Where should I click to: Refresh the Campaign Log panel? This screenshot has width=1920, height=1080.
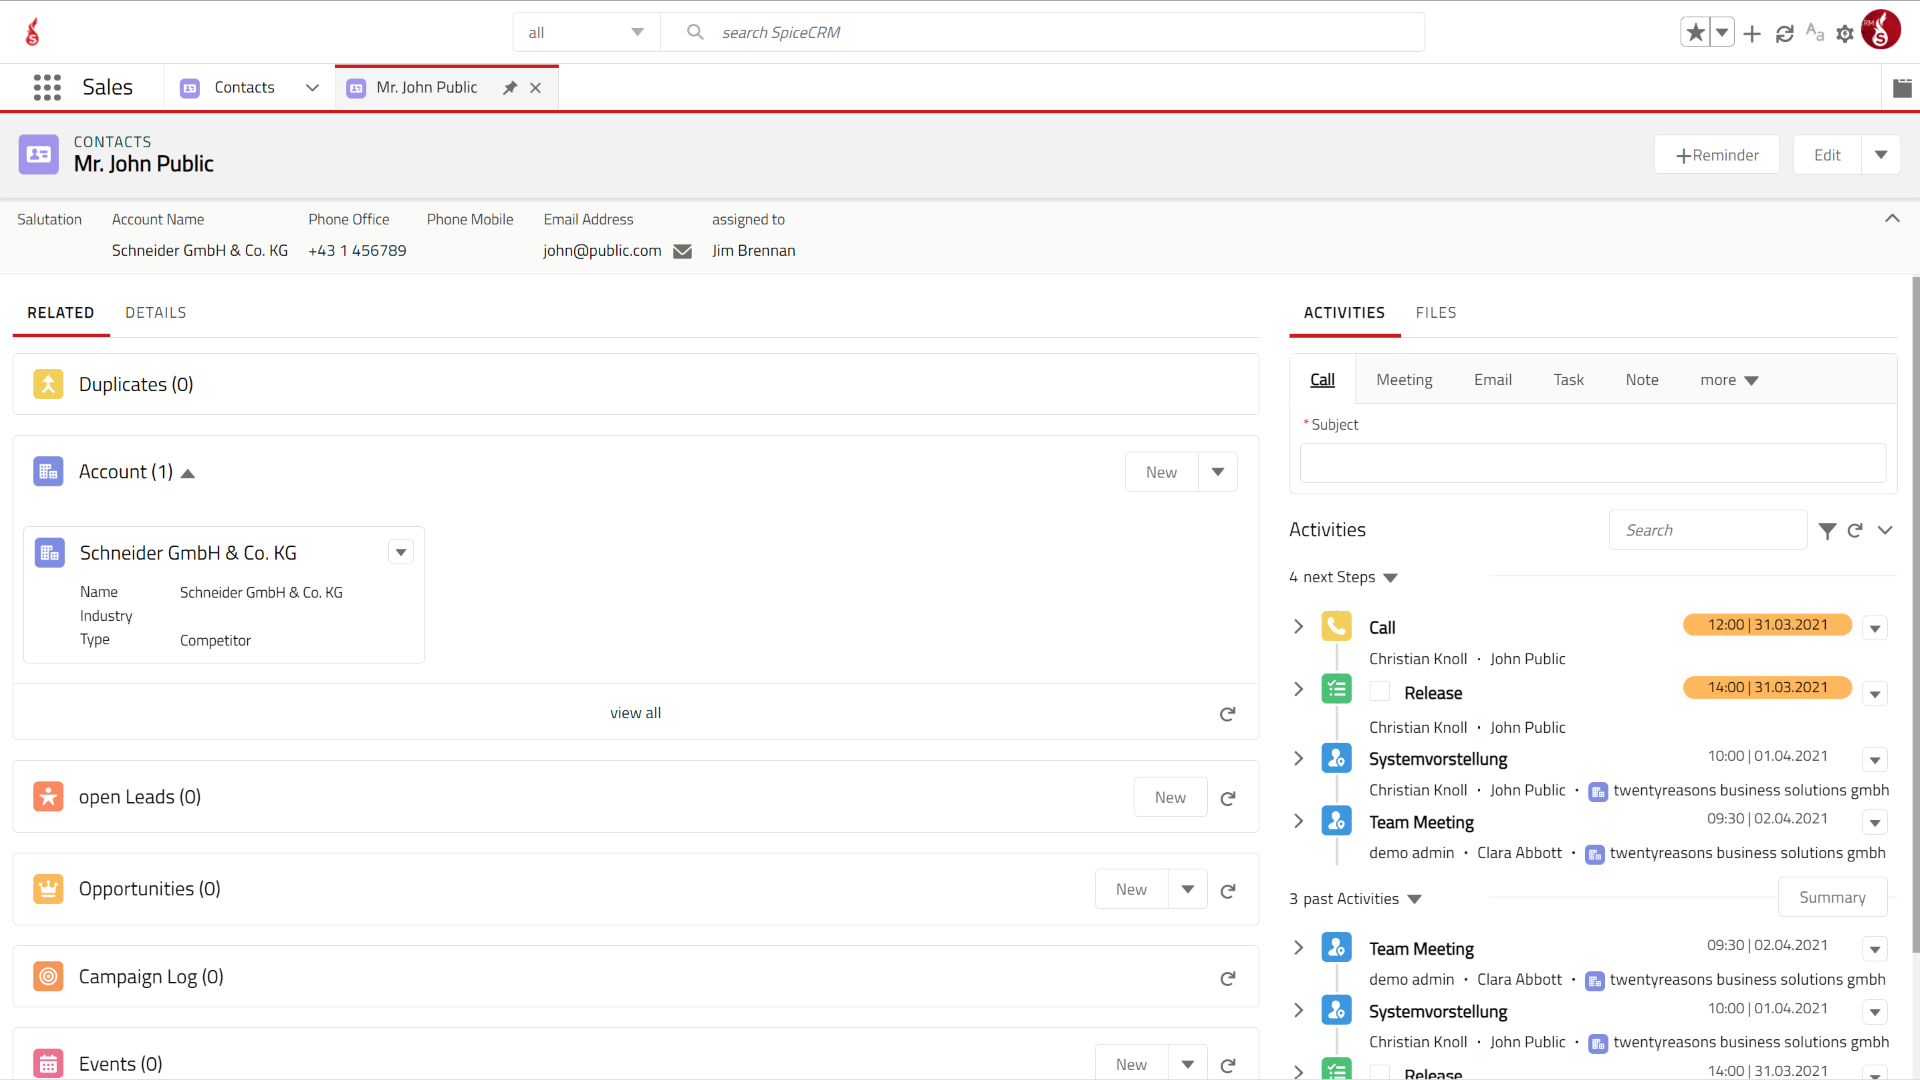pyautogui.click(x=1228, y=978)
